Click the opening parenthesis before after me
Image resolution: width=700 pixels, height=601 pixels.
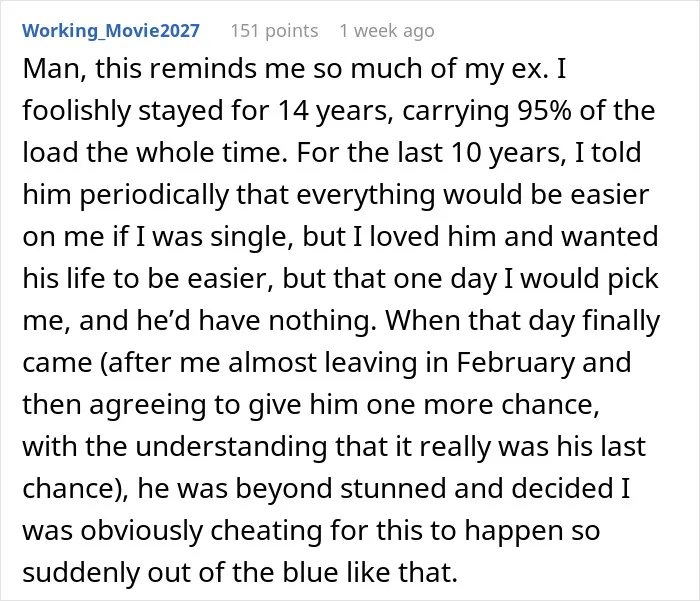(104, 363)
